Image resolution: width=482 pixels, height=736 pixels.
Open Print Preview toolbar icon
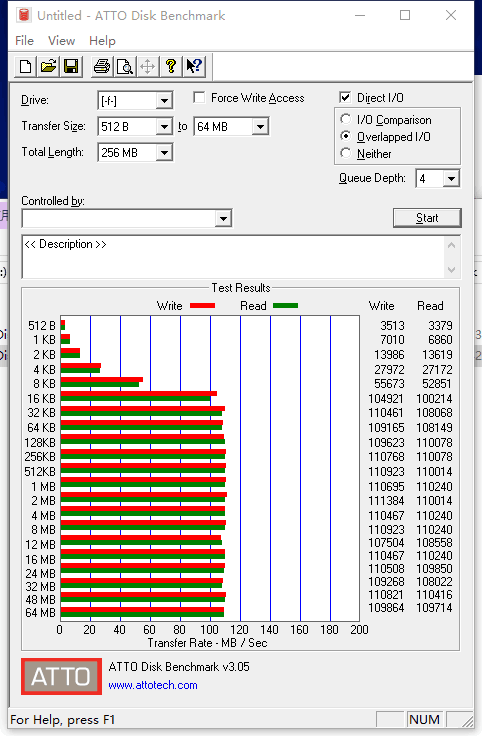point(124,66)
